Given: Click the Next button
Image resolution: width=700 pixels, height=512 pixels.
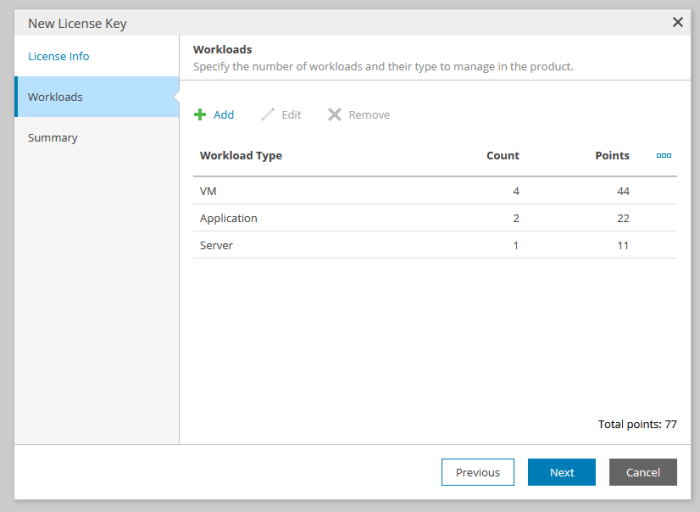Looking at the screenshot, I should point(562,472).
